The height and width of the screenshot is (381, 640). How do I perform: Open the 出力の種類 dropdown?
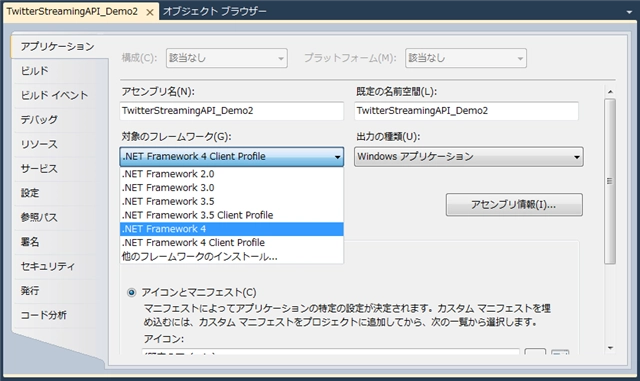click(x=469, y=157)
